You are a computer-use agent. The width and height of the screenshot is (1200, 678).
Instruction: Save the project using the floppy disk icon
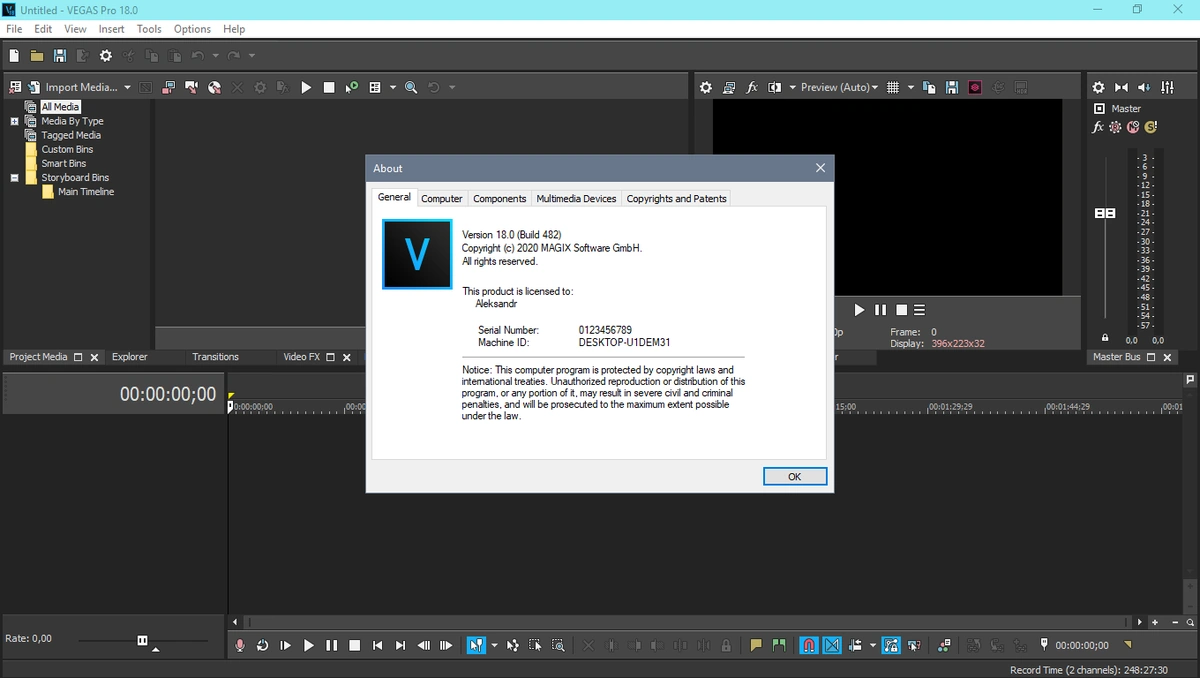pos(60,56)
